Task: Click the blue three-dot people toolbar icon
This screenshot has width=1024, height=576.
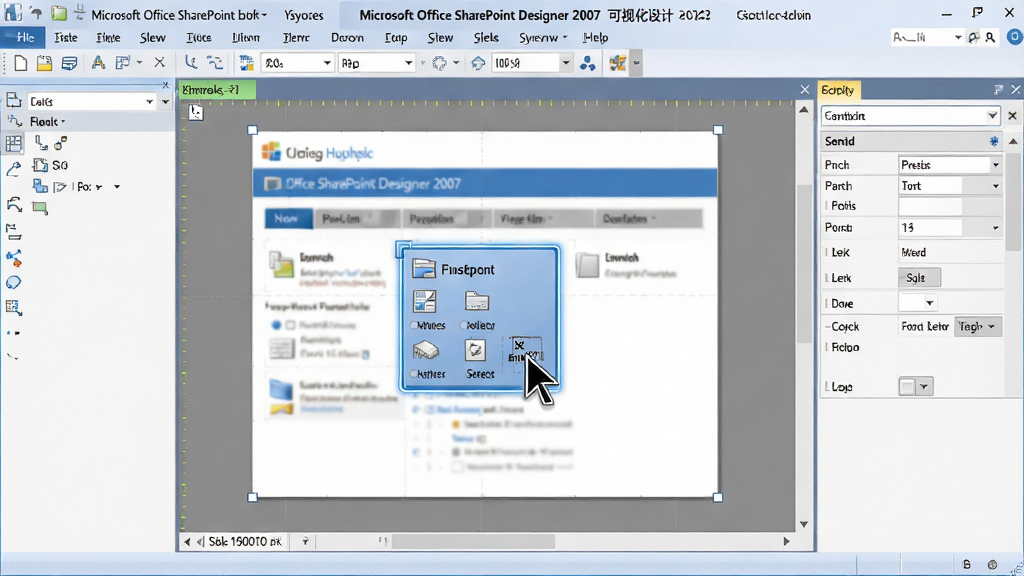Action: point(587,63)
